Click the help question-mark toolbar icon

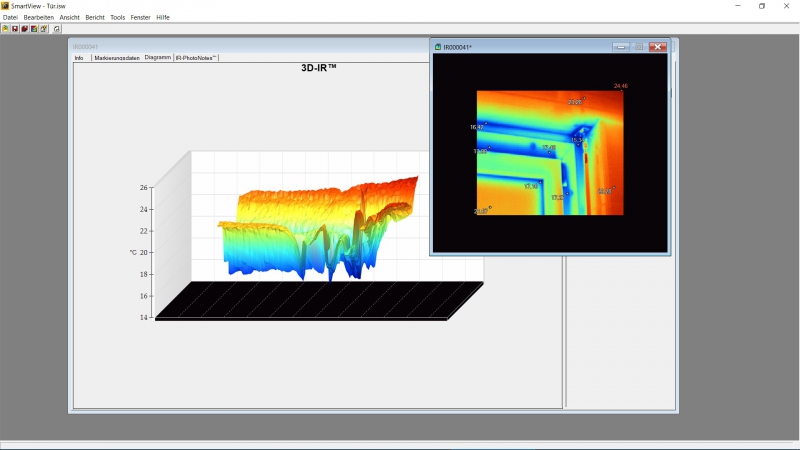[43, 29]
